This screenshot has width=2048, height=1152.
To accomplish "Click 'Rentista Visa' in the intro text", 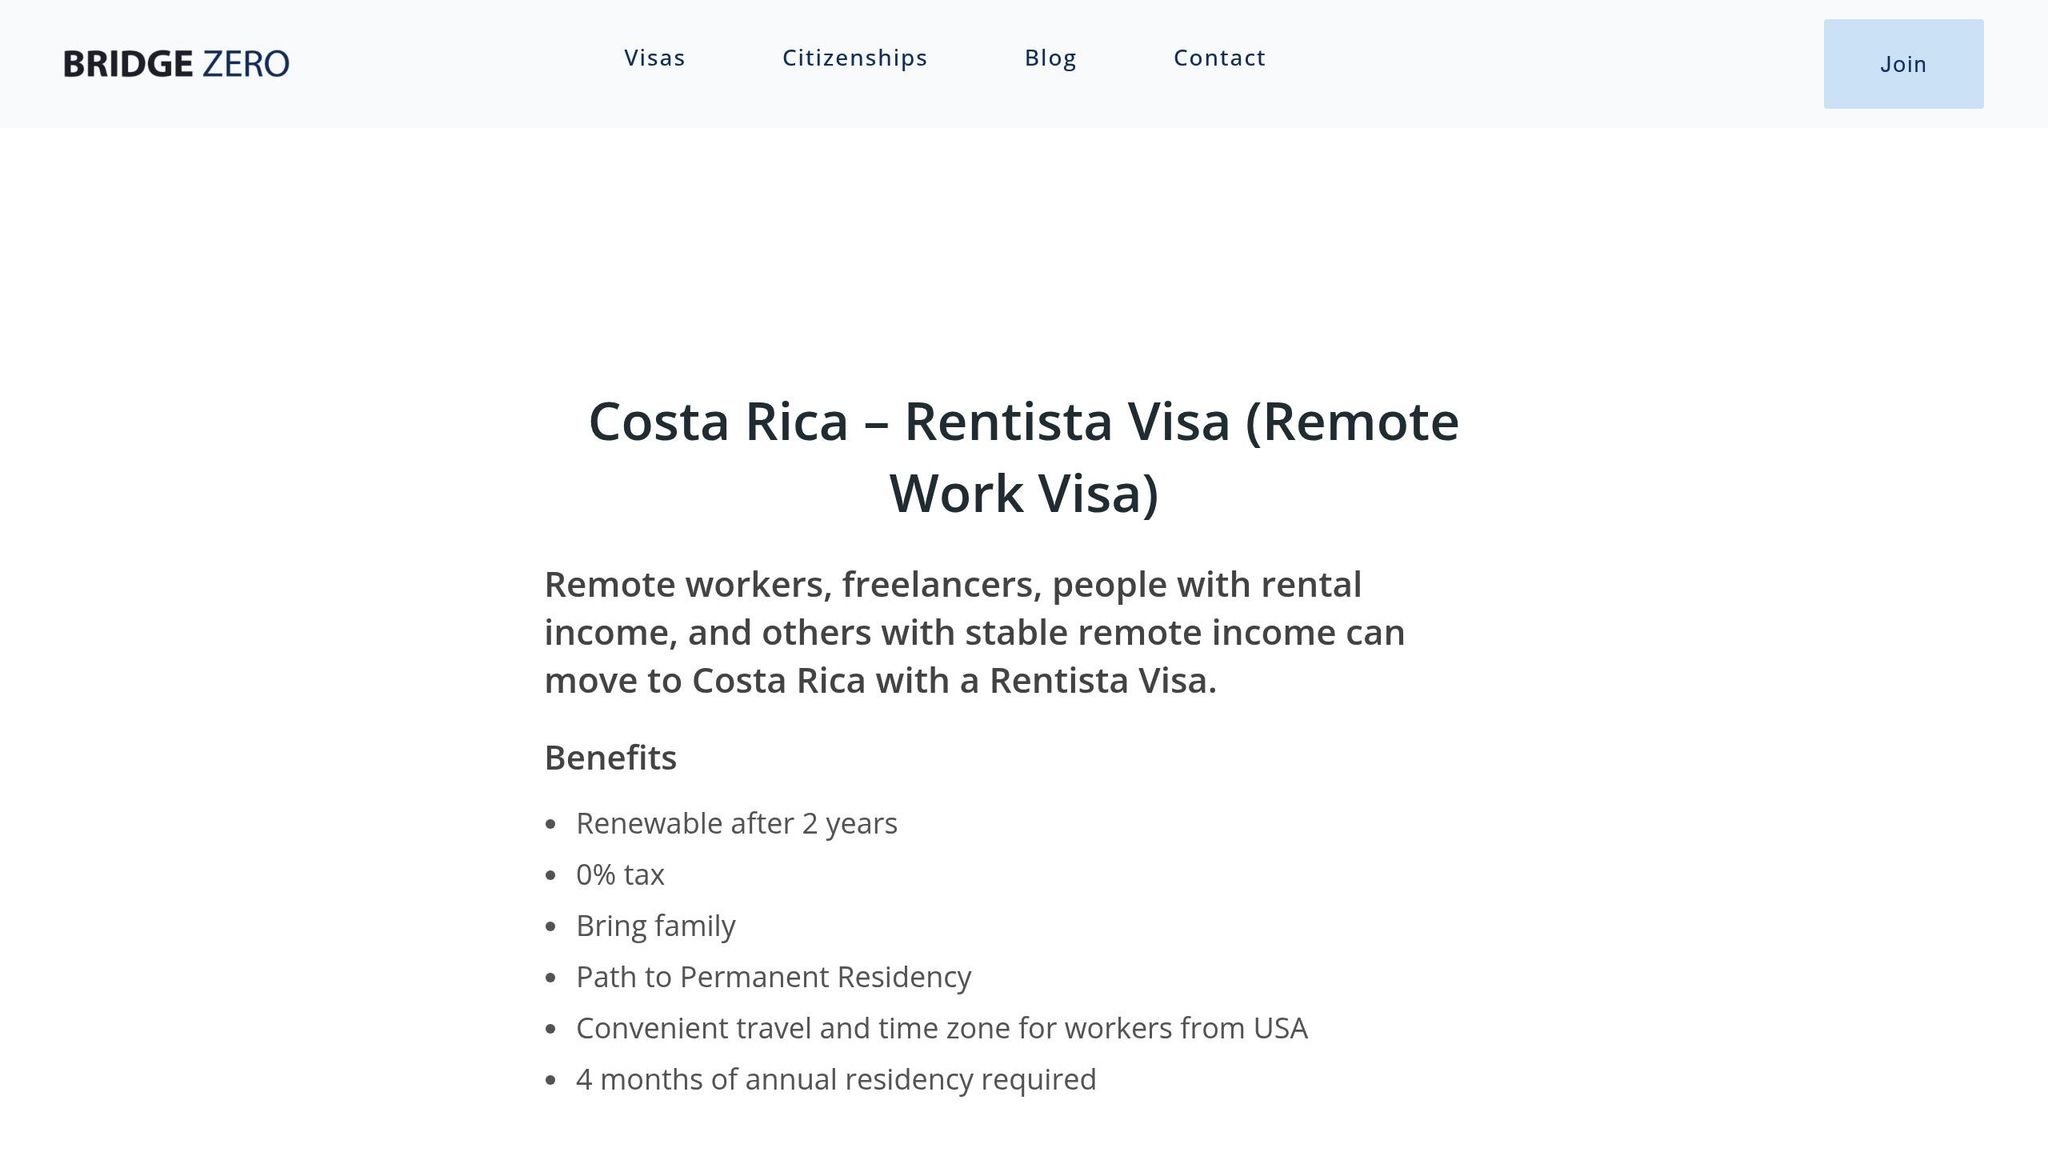I will 1101,680.
